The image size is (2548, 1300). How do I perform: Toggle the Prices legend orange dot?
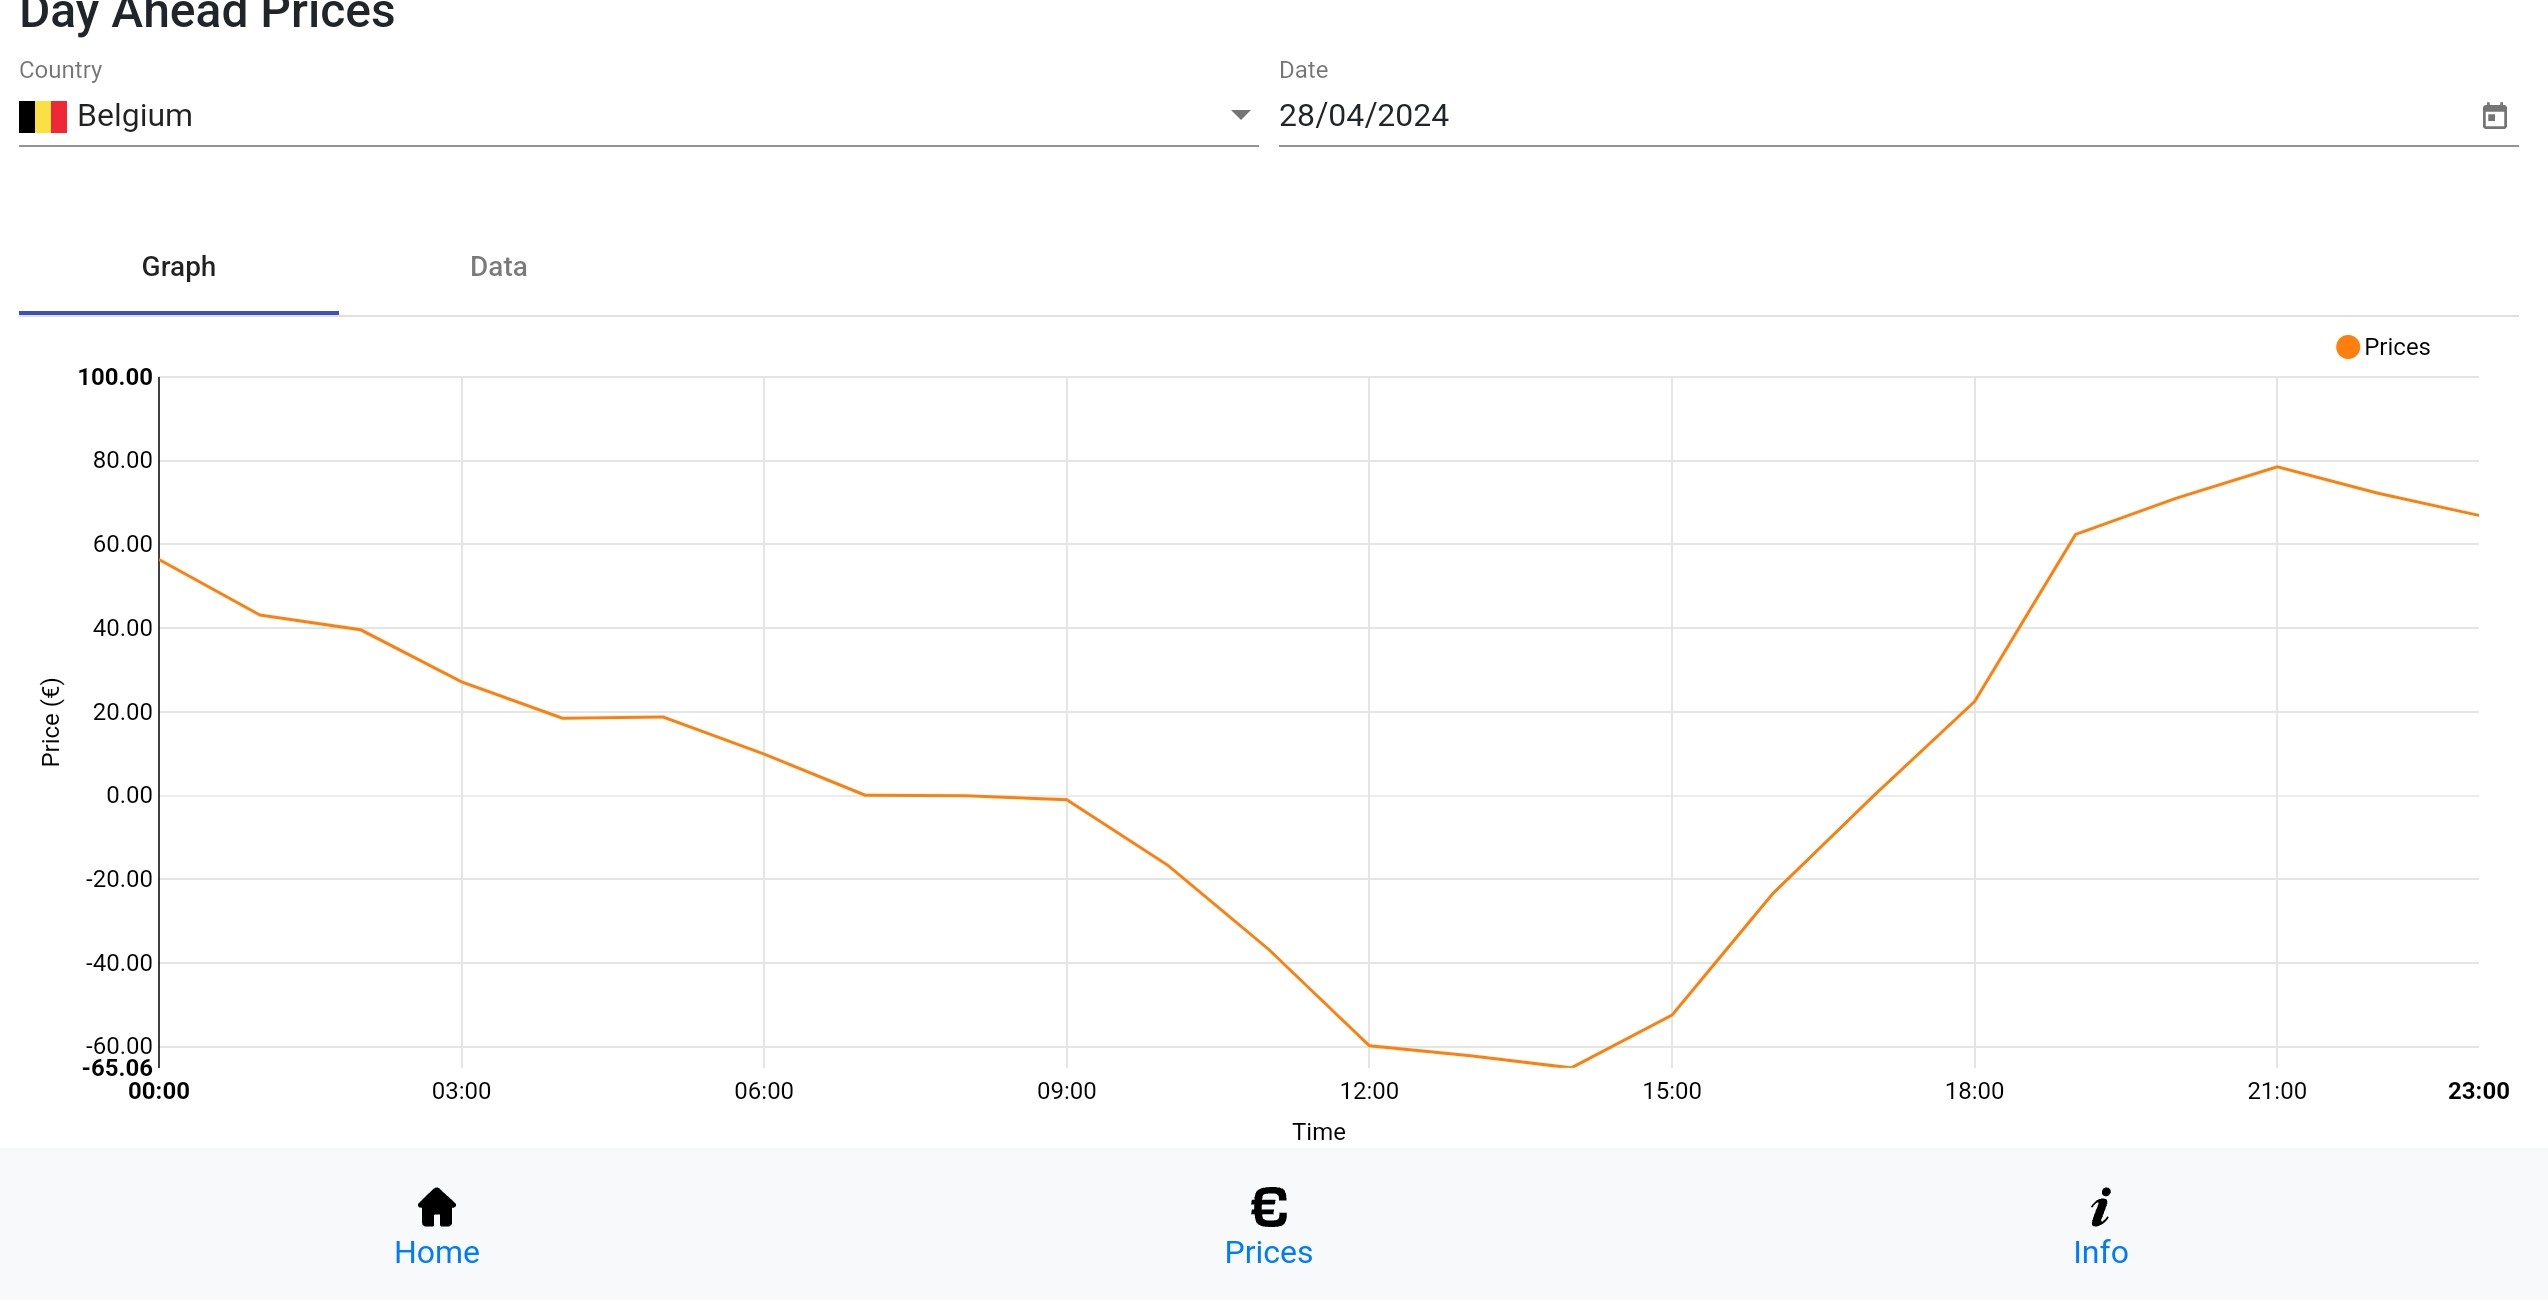pyautogui.click(x=2347, y=347)
